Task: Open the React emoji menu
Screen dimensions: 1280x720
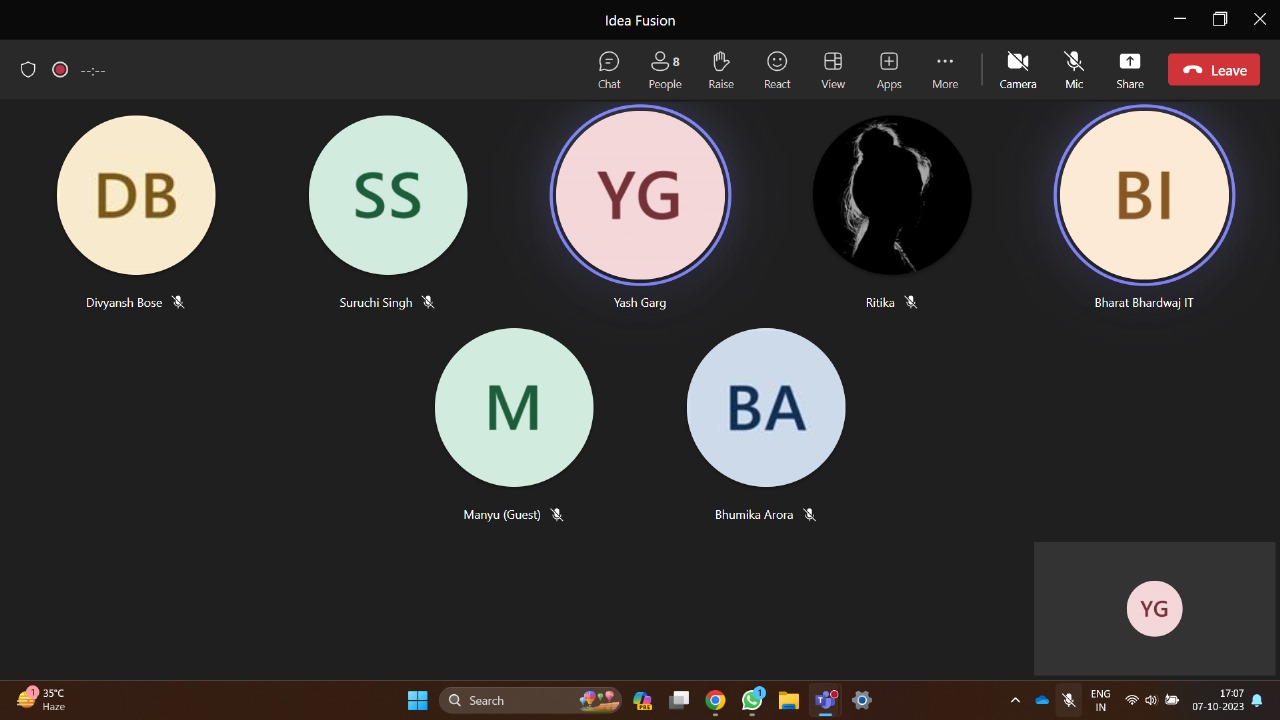Action: tap(777, 70)
